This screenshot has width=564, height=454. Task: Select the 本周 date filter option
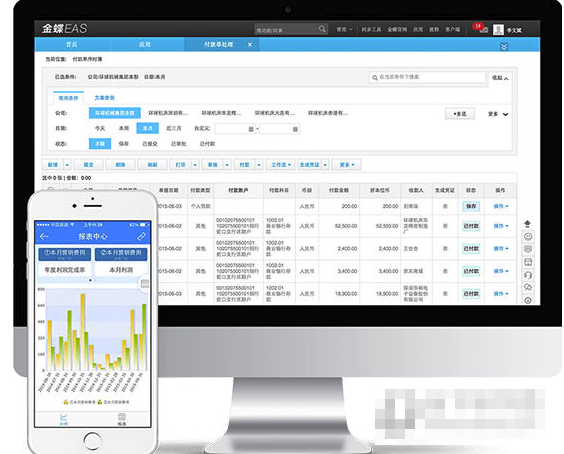tap(123, 128)
